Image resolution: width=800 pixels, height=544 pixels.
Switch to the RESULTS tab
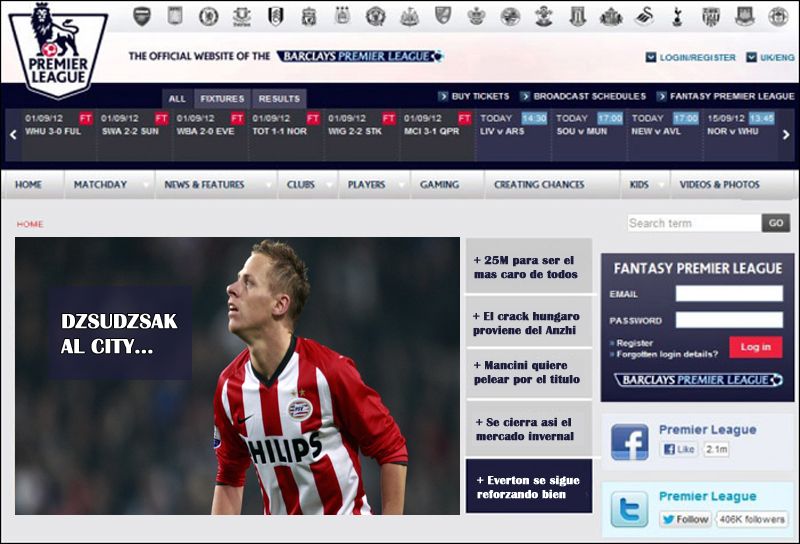pyautogui.click(x=279, y=98)
